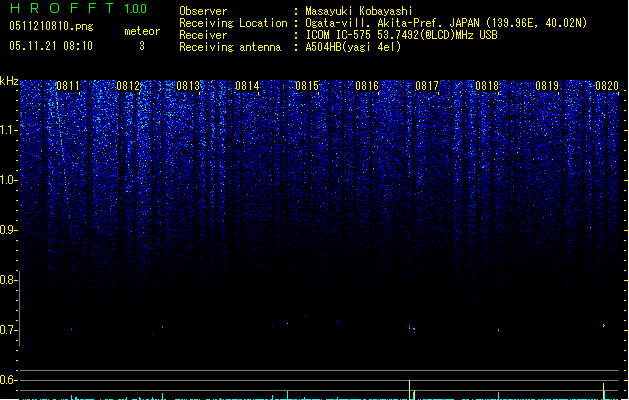
Task: Click the A504HB(yagi 4el) antenna text
Action: point(353,47)
